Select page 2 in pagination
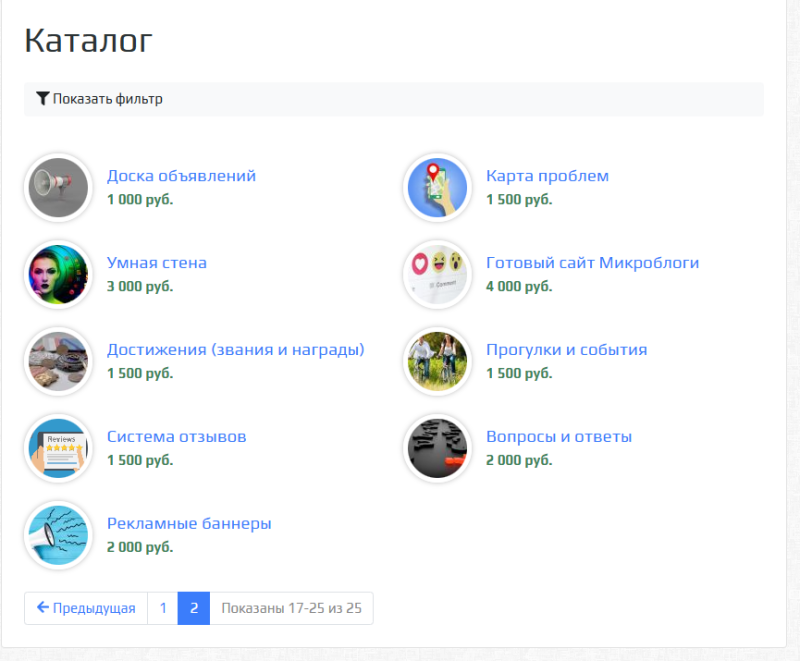Image resolution: width=800 pixels, height=661 pixels. point(193,608)
